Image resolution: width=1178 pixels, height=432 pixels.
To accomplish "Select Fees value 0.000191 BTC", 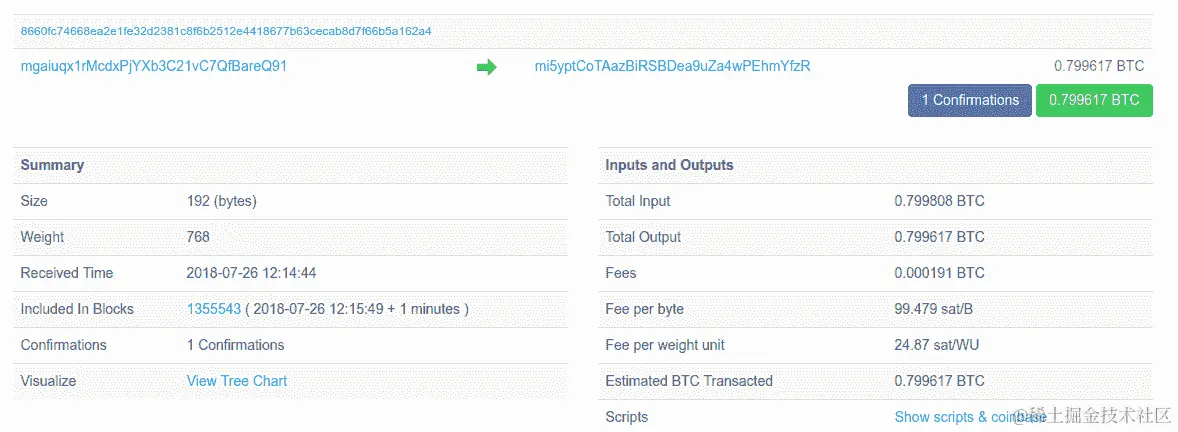I will pos(939,273).
